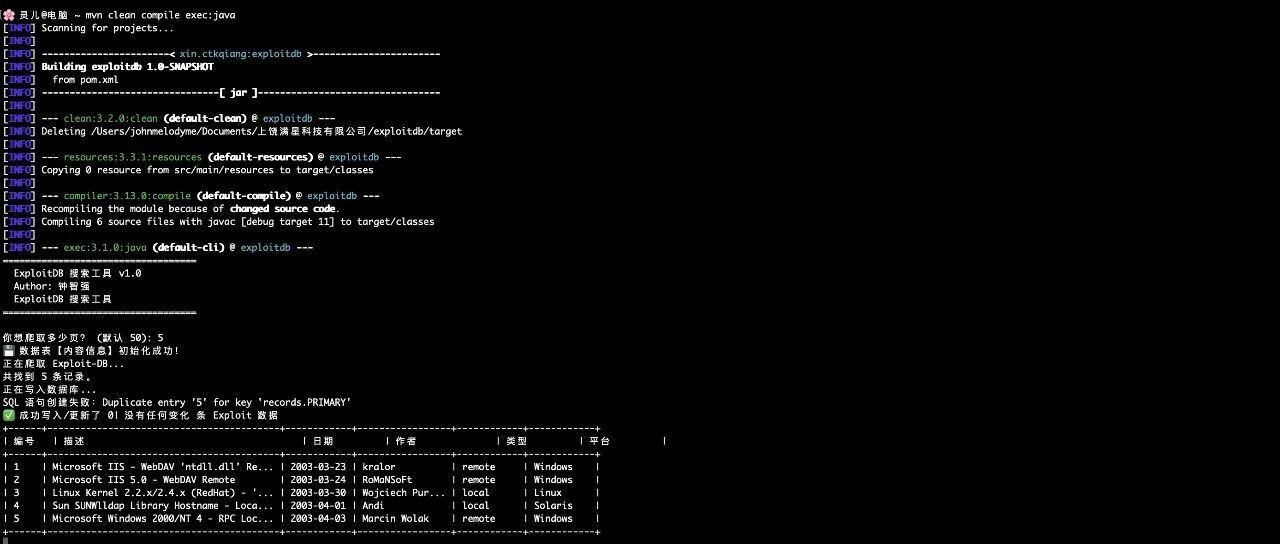The width and height of the screenshot is (1280, 544).
Task: Click 'Windows' platform in the RoMaNSoFt row
Action: click(553, 480)
